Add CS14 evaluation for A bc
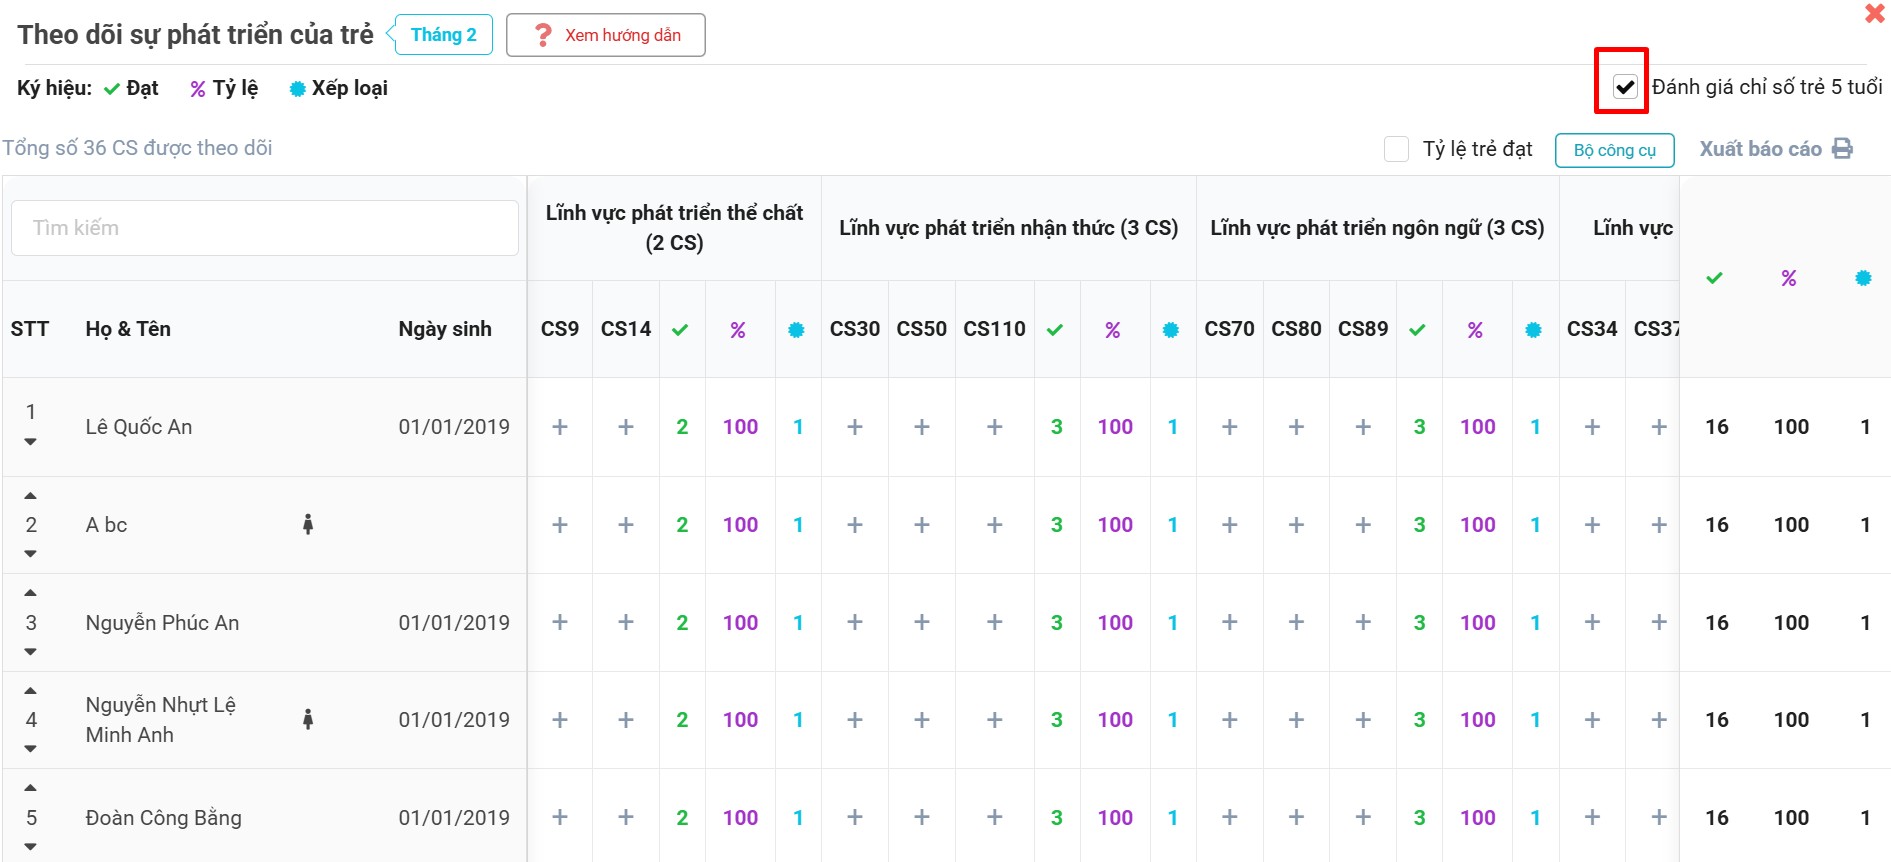Screen dimensions: 1891x862 pyautogui.click(x=626, y=525)
